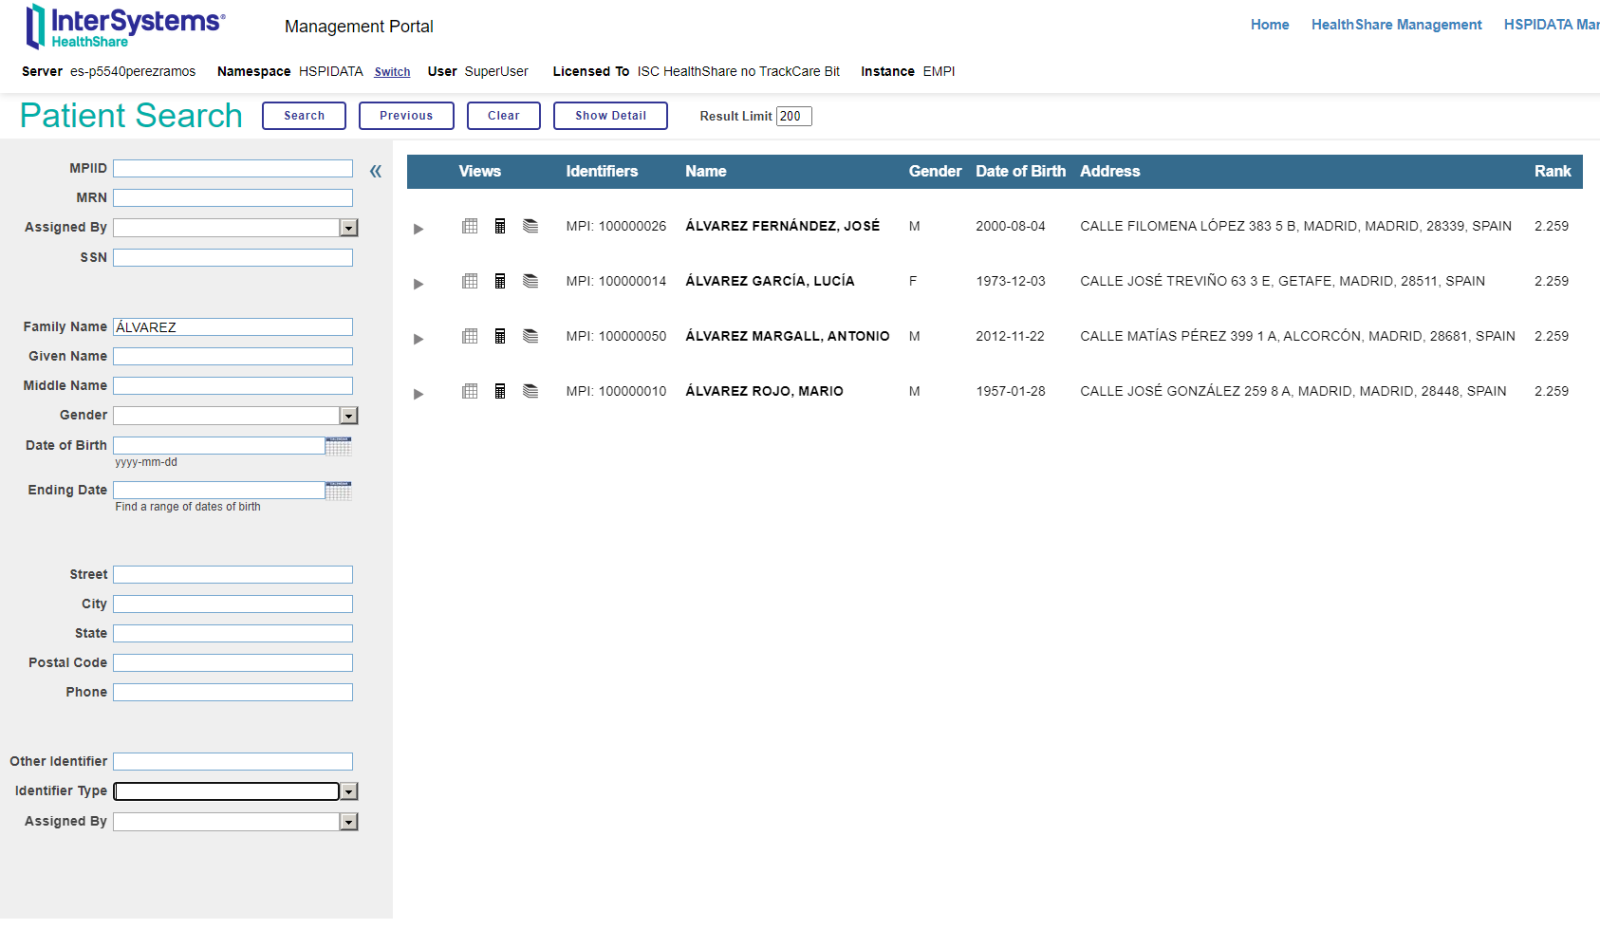The height and width of the screenshot is (948, 1600).
Task: Open the Identifier Type dropdown
Action: click(349, 792)
